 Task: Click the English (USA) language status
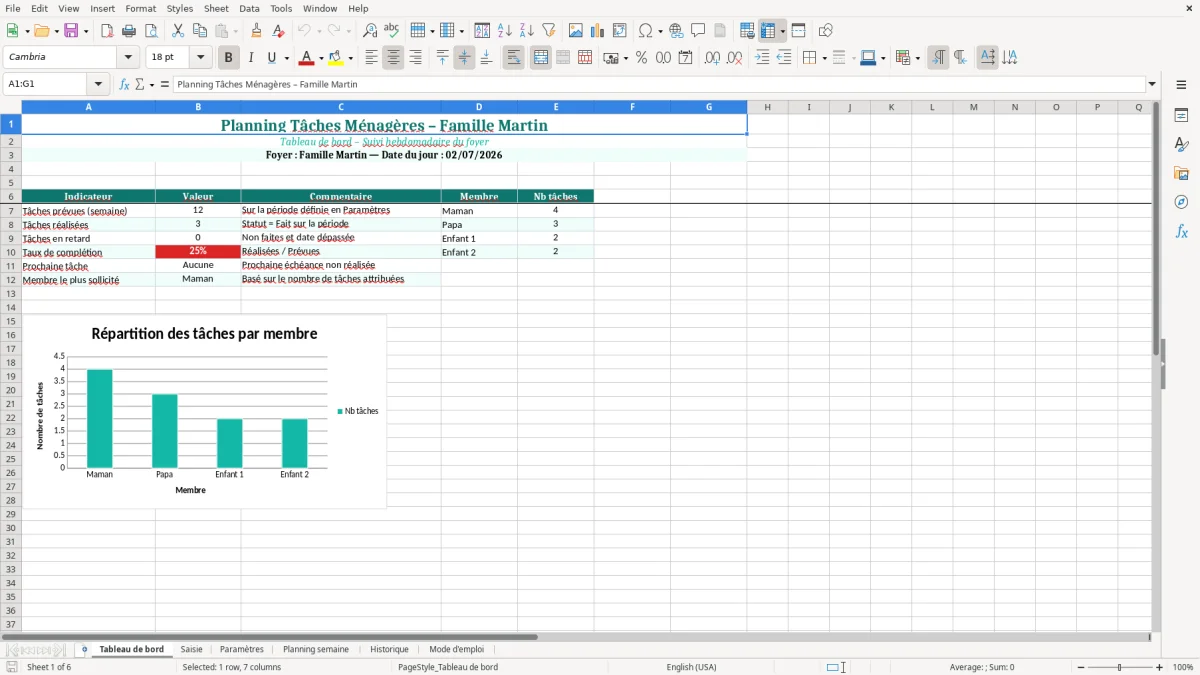(692, 667)
